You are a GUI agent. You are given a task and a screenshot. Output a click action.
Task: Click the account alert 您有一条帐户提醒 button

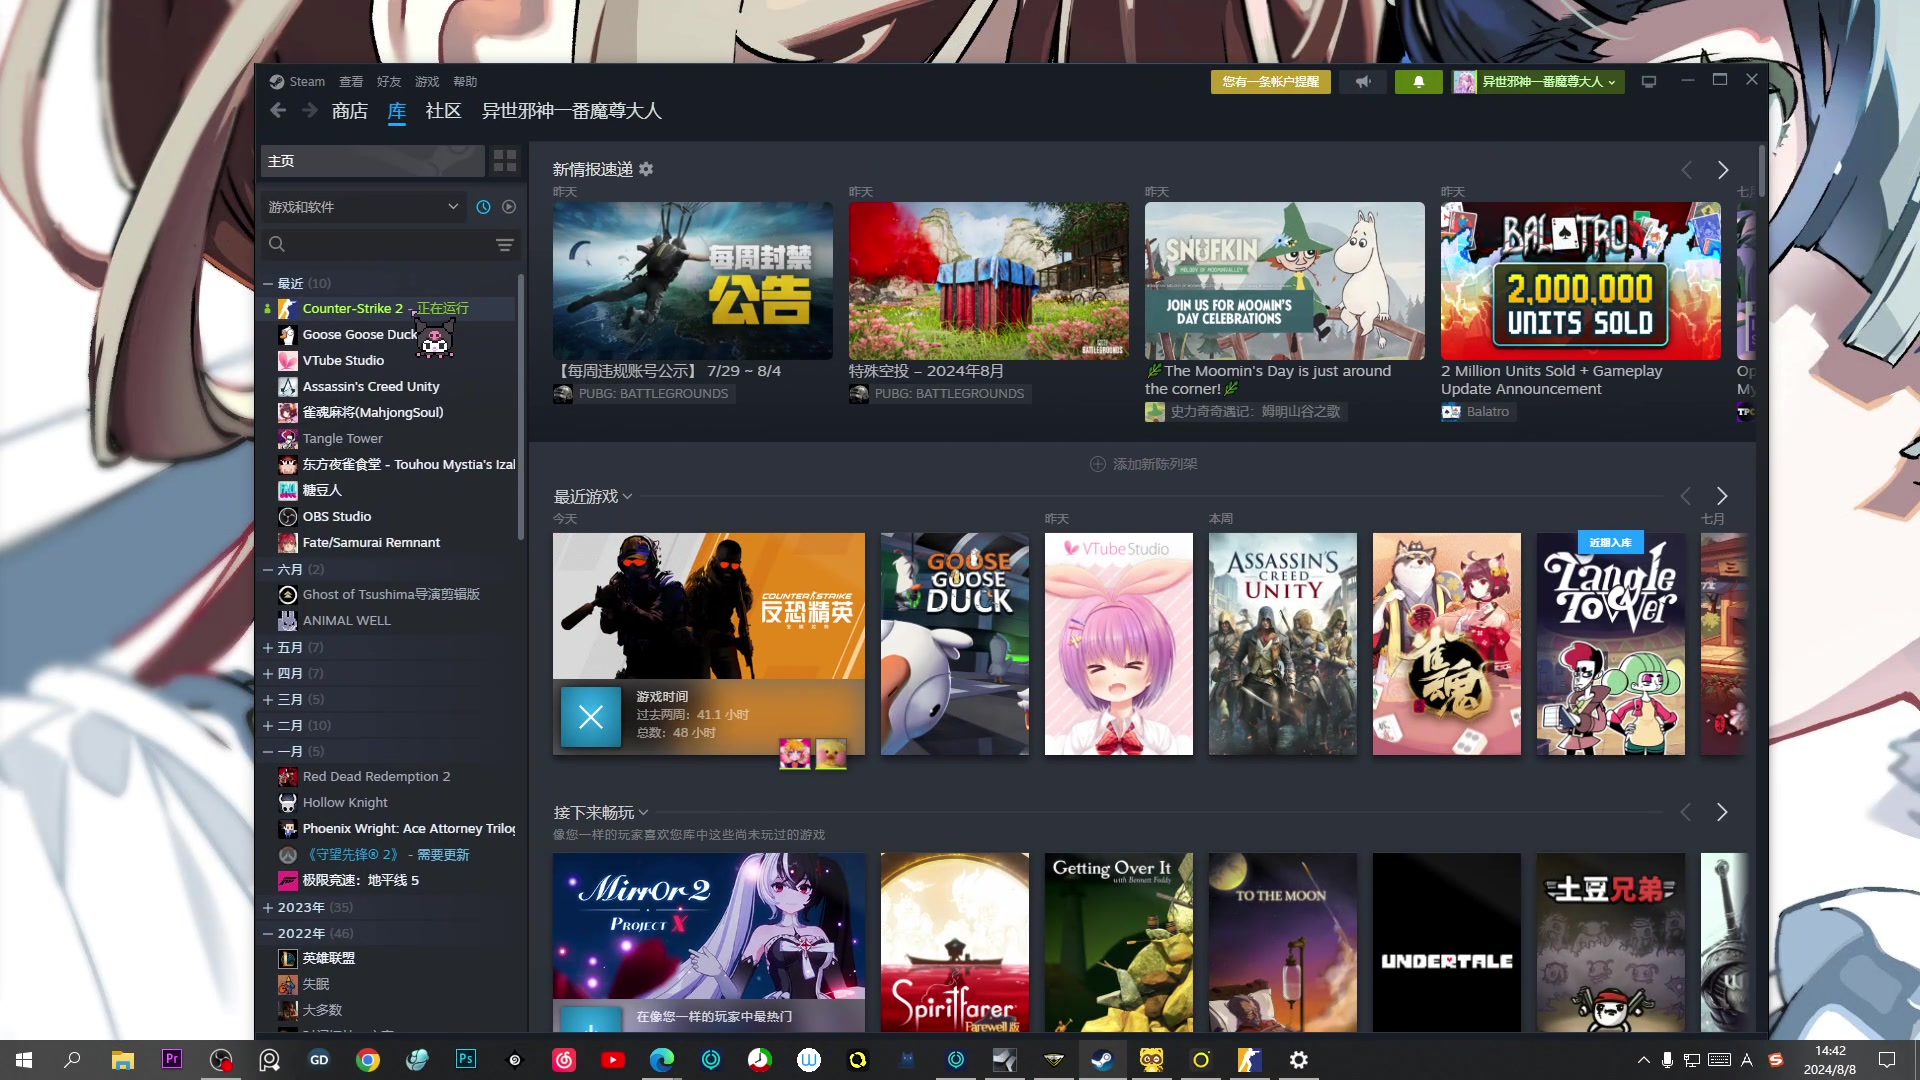[x=1270, y=82]
